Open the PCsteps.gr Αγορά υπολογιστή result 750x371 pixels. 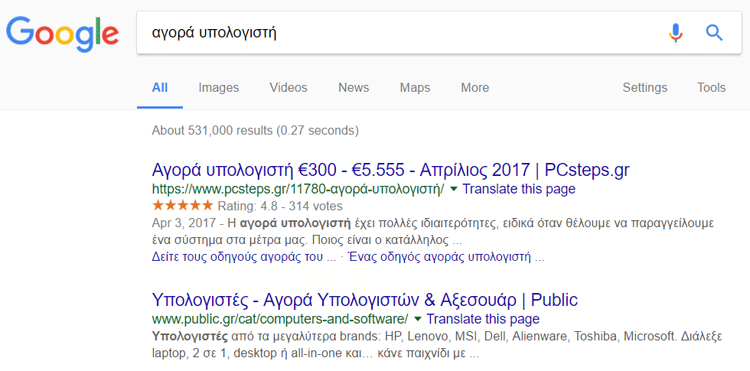[x=390, y=170]
